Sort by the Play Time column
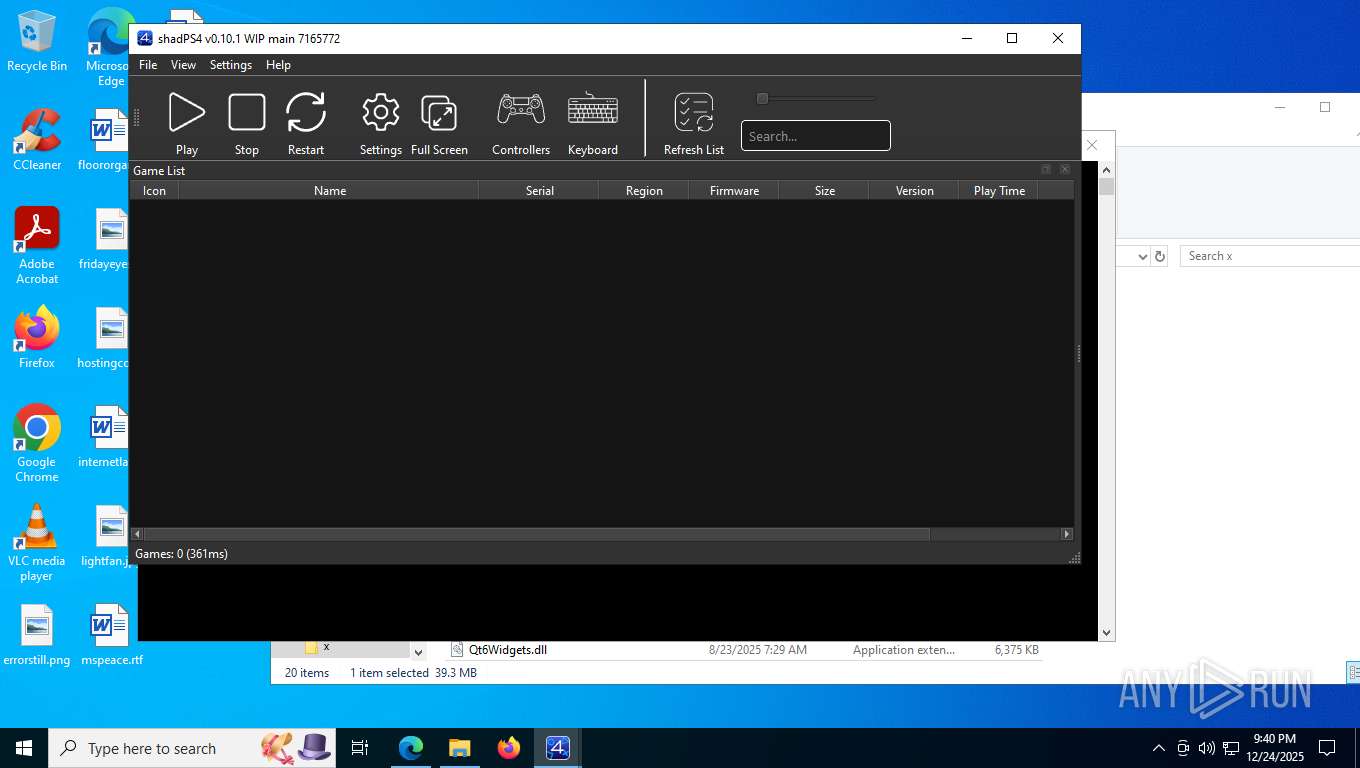 coord(999,191)
